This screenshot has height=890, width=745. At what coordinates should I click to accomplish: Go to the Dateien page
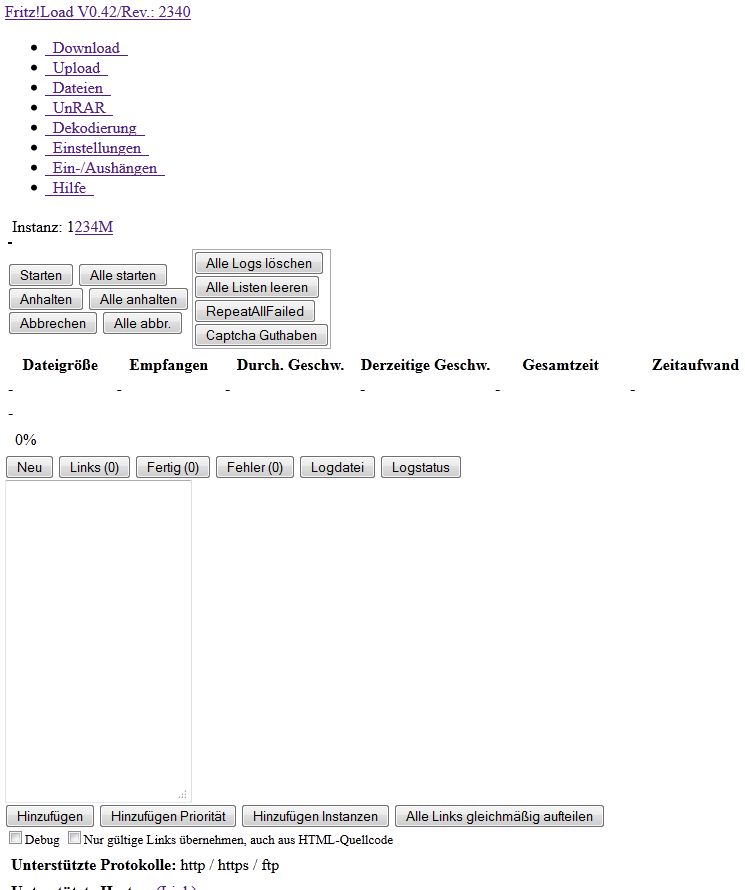tap(78, 88)
